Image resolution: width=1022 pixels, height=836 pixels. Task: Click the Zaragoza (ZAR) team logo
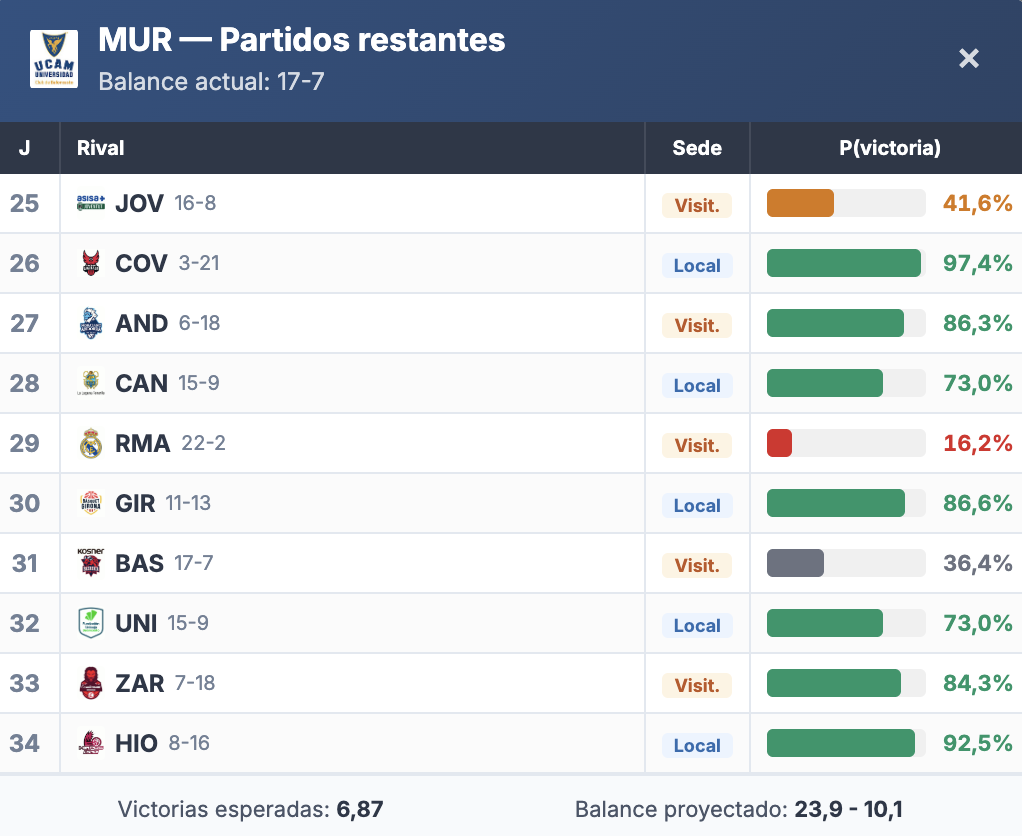91,683
